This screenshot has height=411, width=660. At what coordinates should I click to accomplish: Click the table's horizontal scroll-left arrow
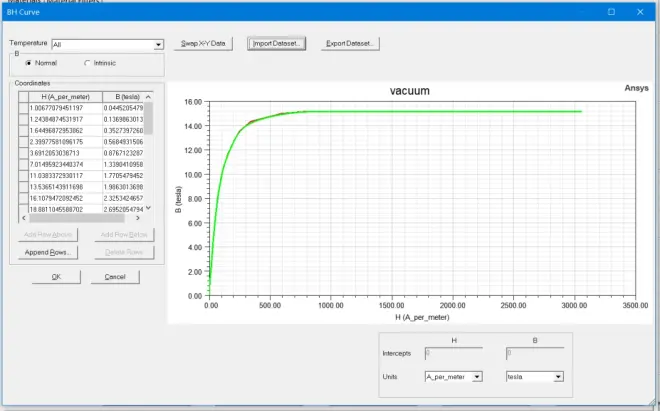pyautogui.click(x=24, y=218)
